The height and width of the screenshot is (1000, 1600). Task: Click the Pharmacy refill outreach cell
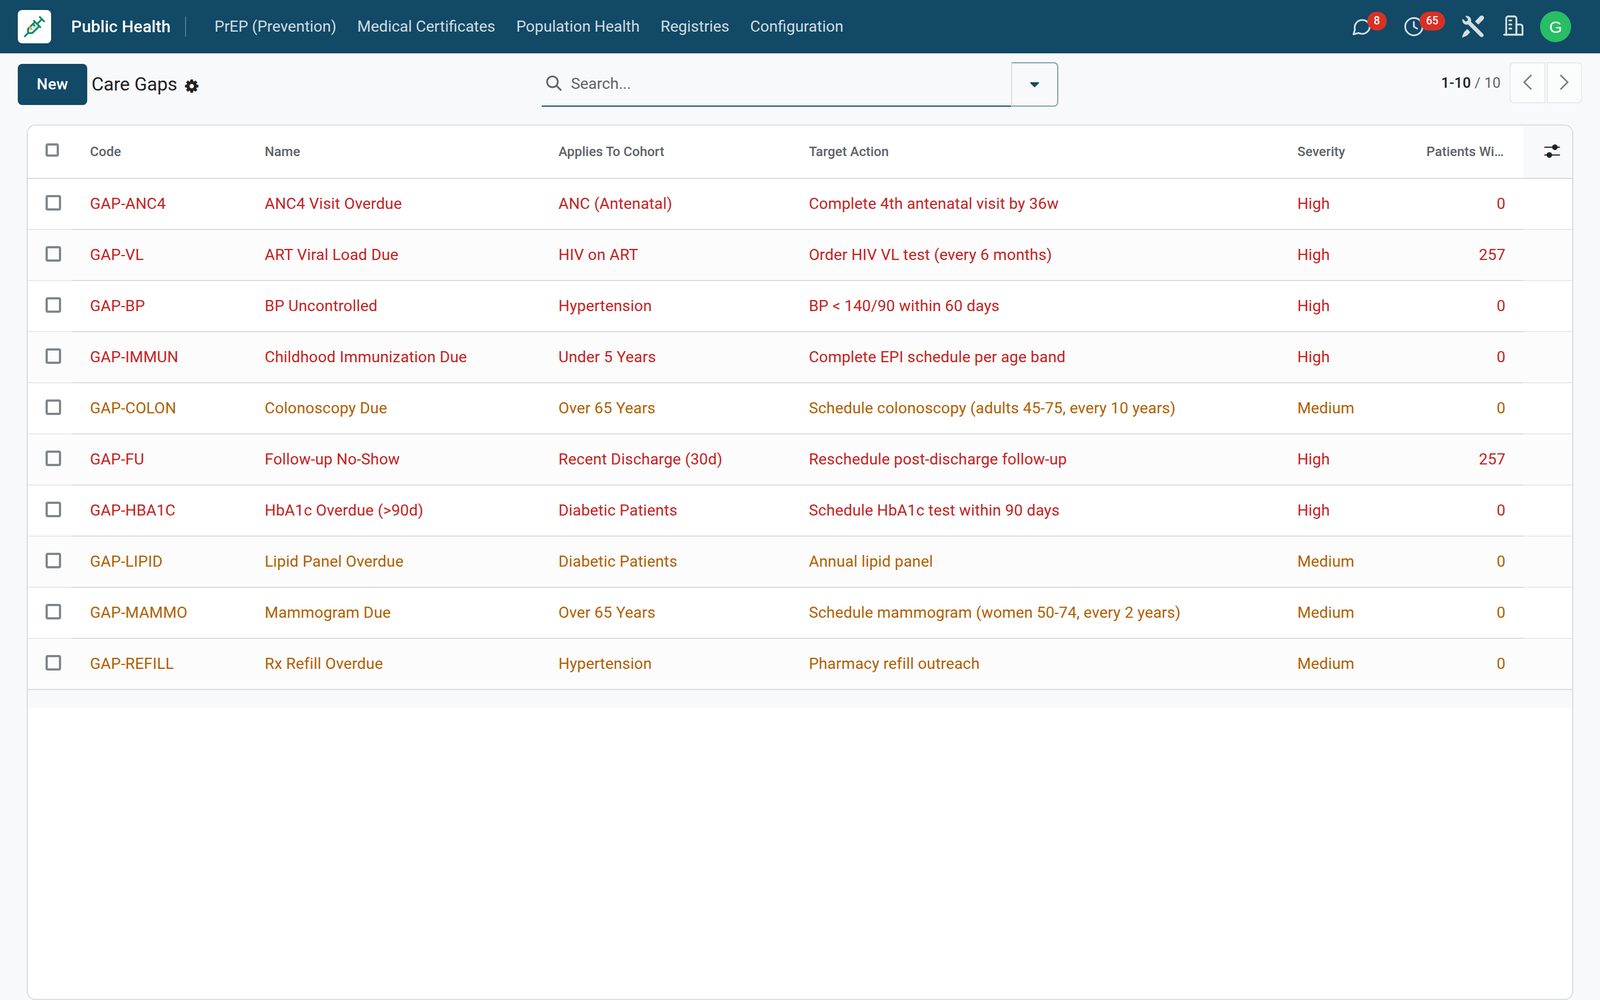pos(893,663)
